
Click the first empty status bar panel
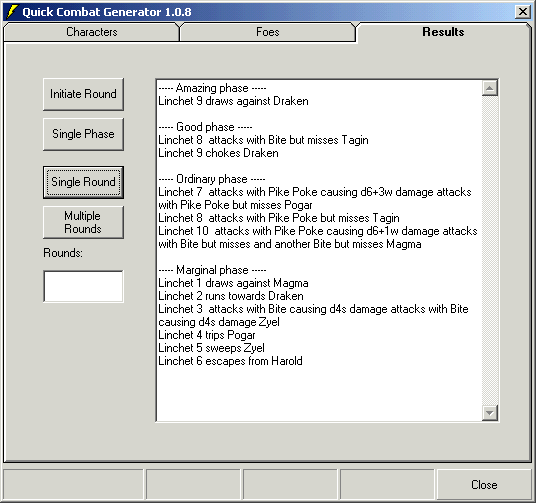click(x=73, y=485)
